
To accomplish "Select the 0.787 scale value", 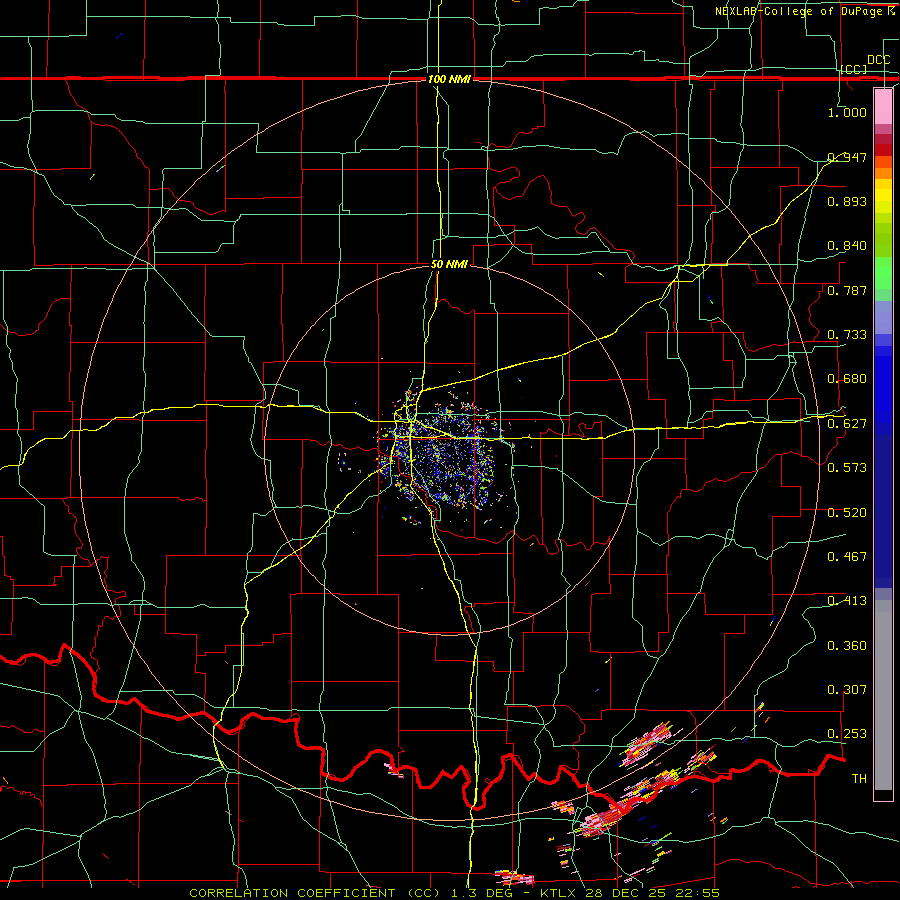I will (x=847, y=290).
